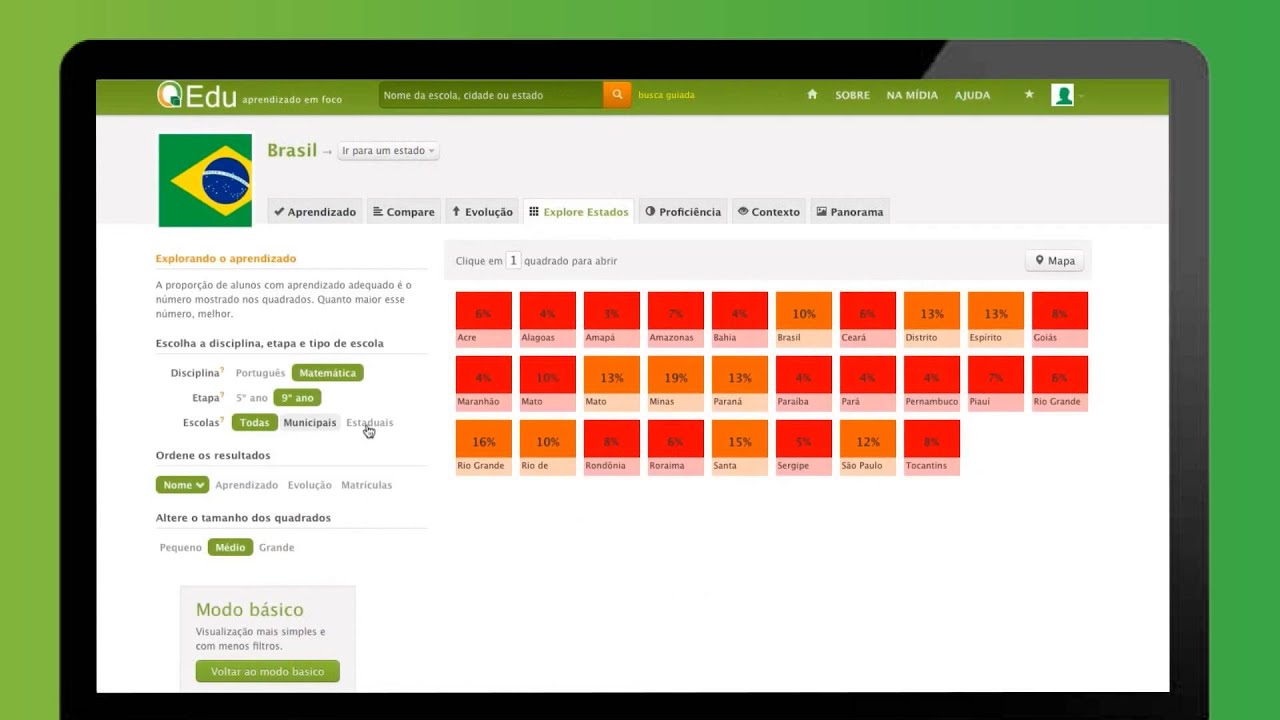Select the Explore Estados tab
1280x720 pixels.
pyautogui.click(x=580, y=212)
